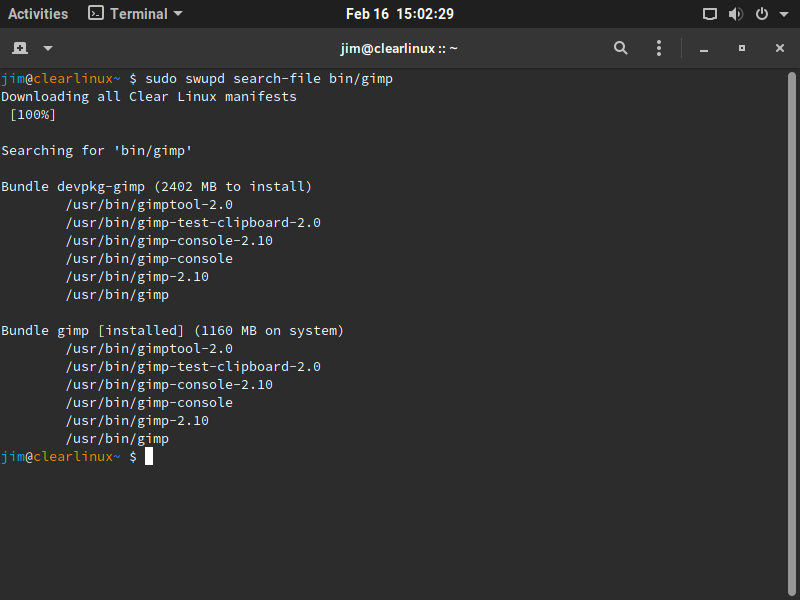Click the Terminal icon in the top bar

click(96, 14)
